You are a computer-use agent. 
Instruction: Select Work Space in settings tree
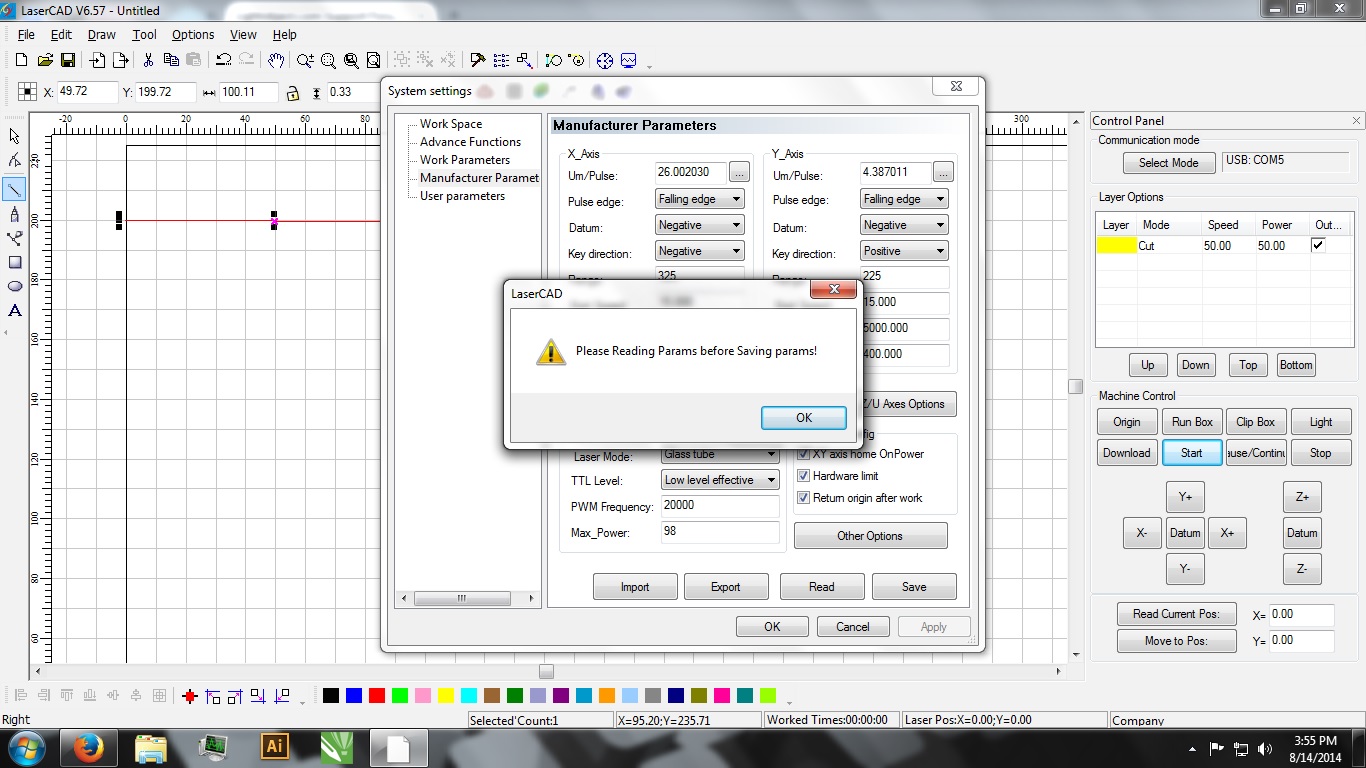[450, 124]
